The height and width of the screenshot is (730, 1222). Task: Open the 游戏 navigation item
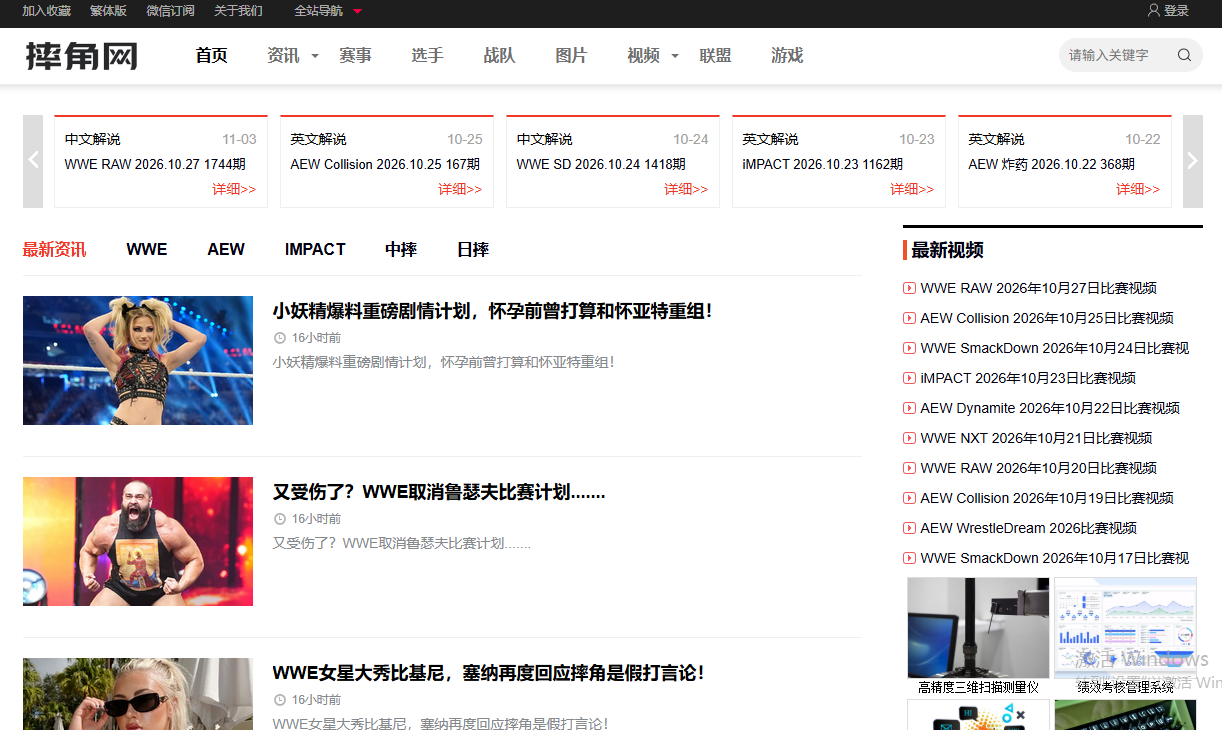pyautogui.click(x=787, y=56)
